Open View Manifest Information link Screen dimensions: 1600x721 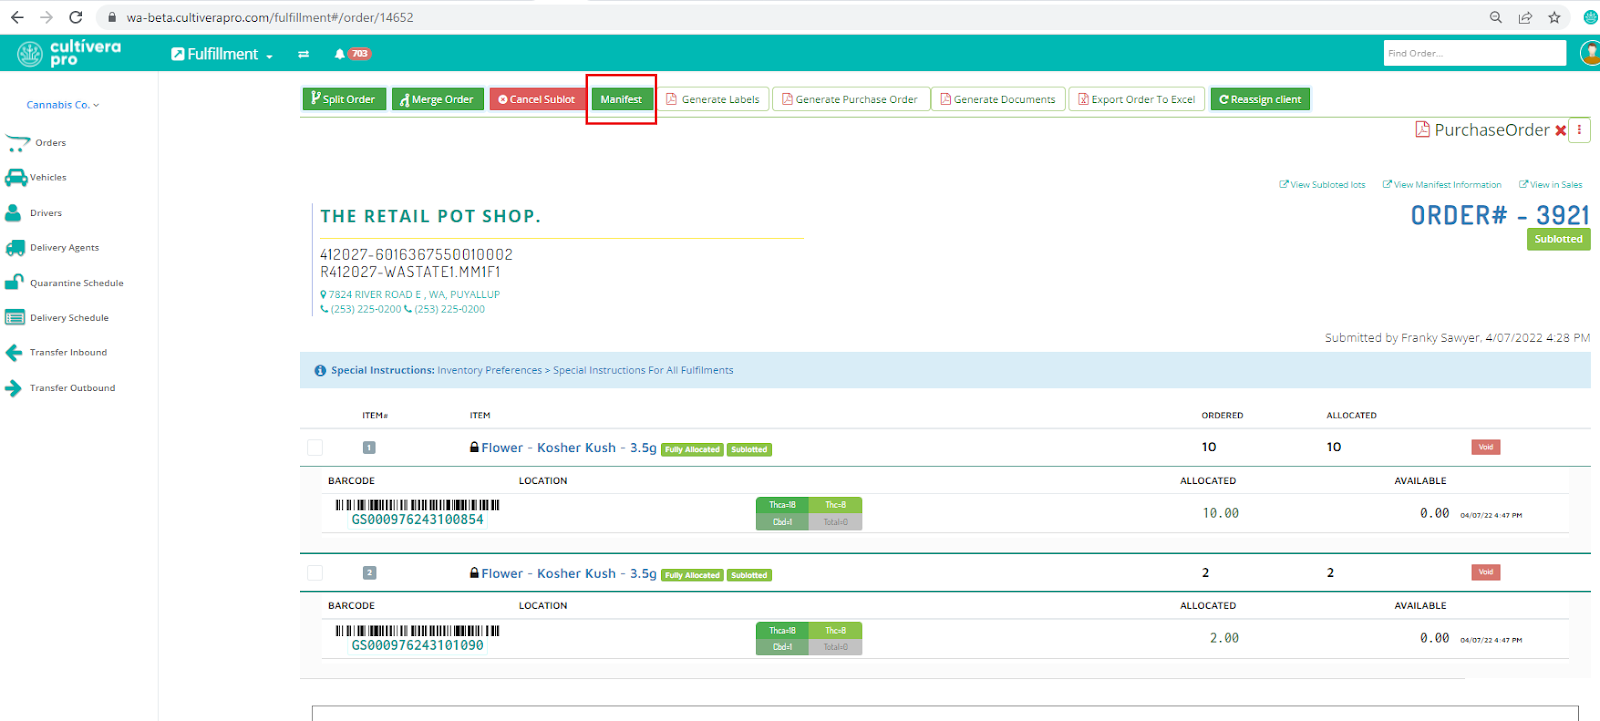coord(1442,185)
